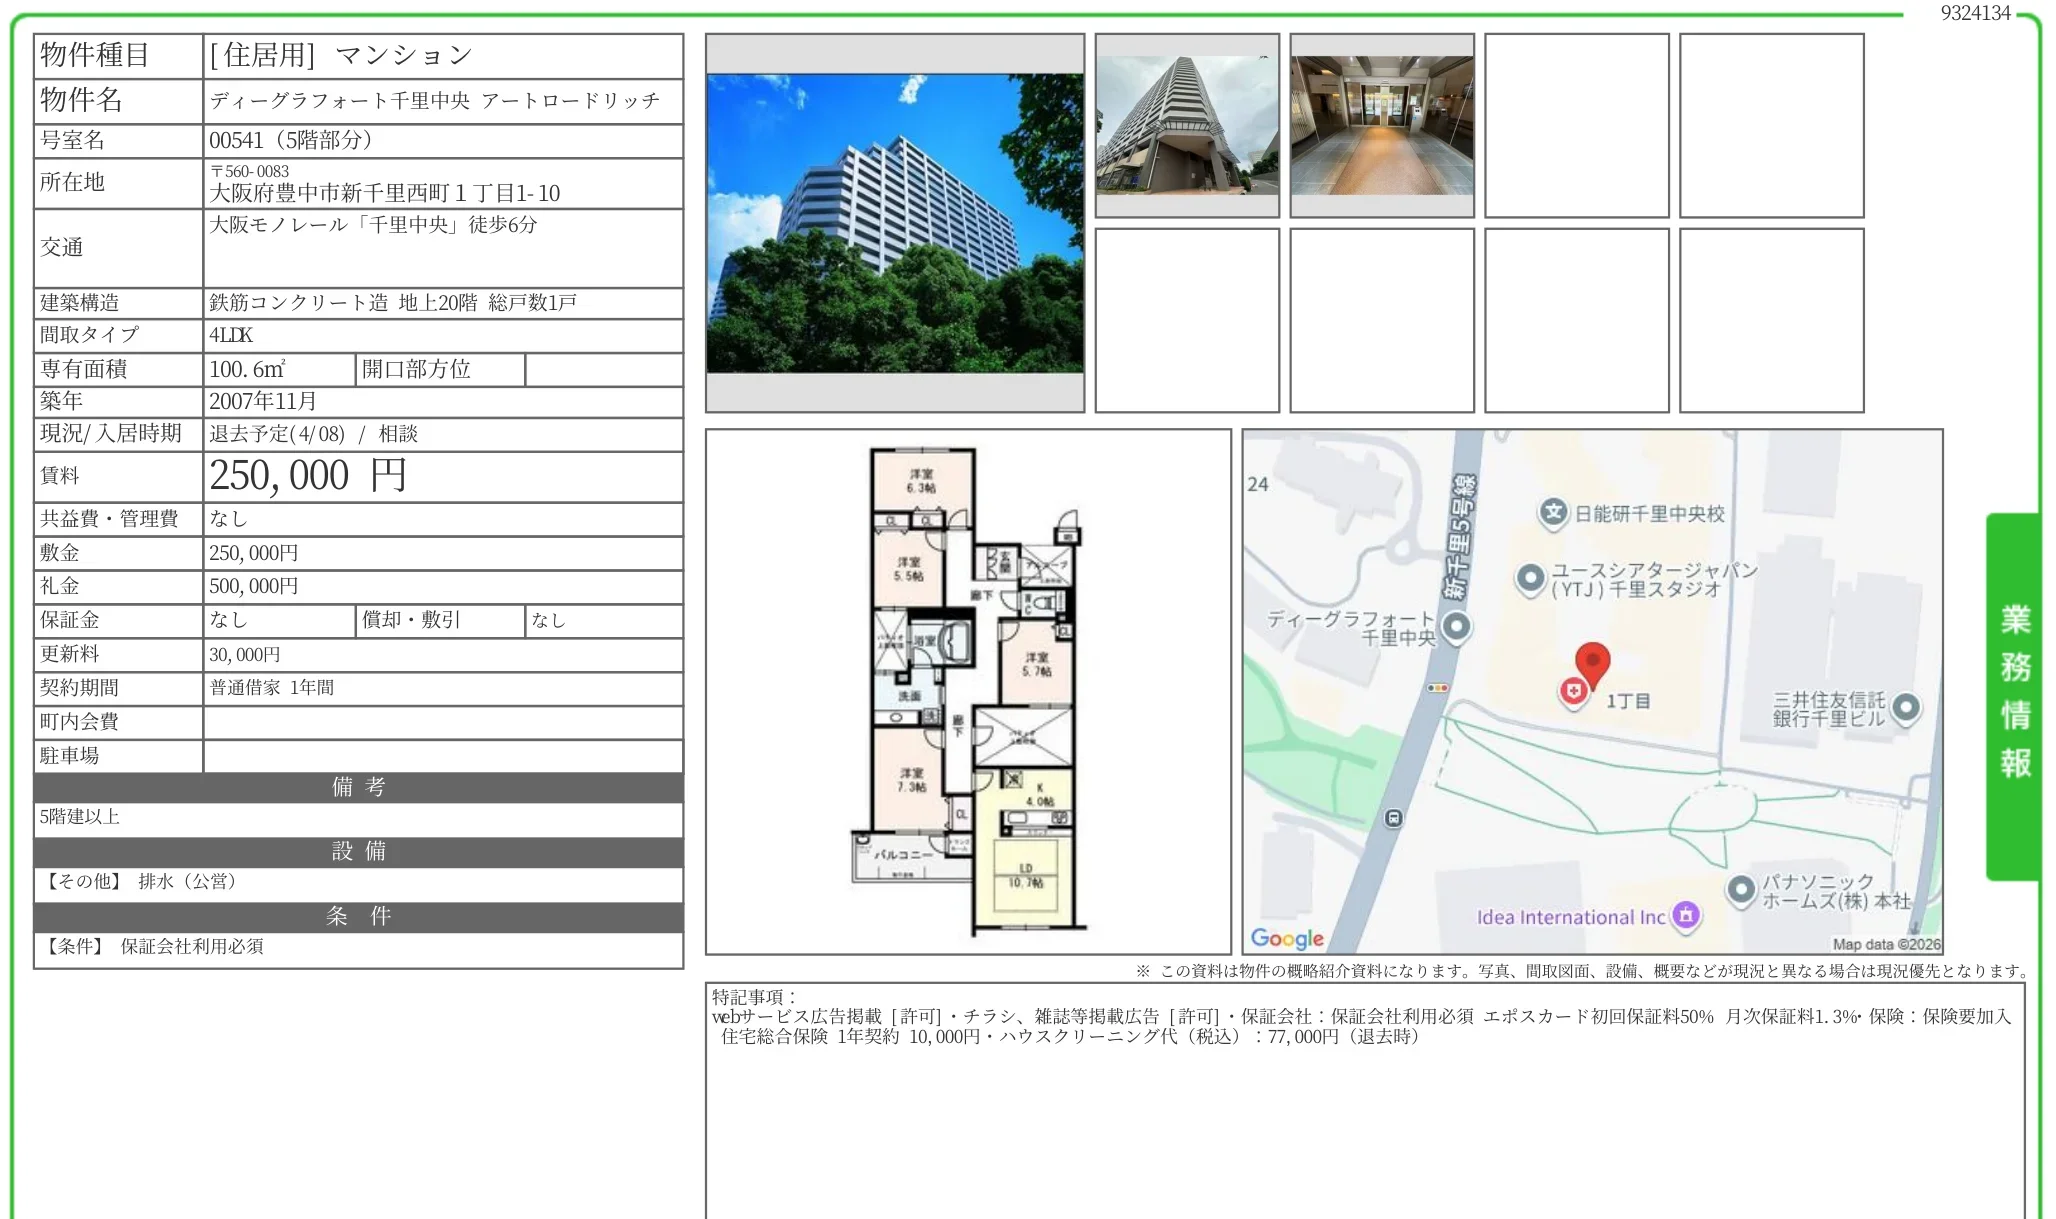The width and height of the screenshot is (2056, 1219).
Task: Click the 250,000 円 rent amount
Action: [307, 476]
